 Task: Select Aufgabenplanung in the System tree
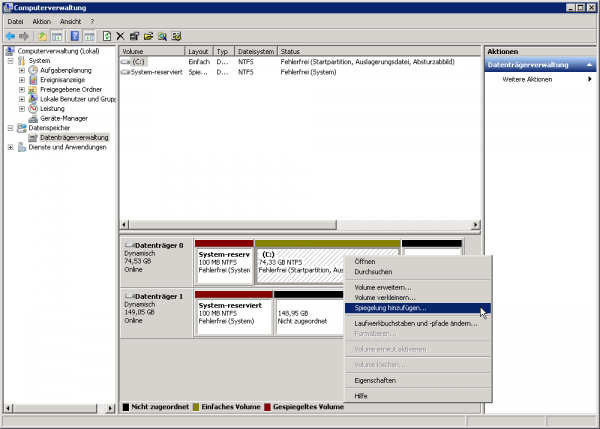(66, 70)
